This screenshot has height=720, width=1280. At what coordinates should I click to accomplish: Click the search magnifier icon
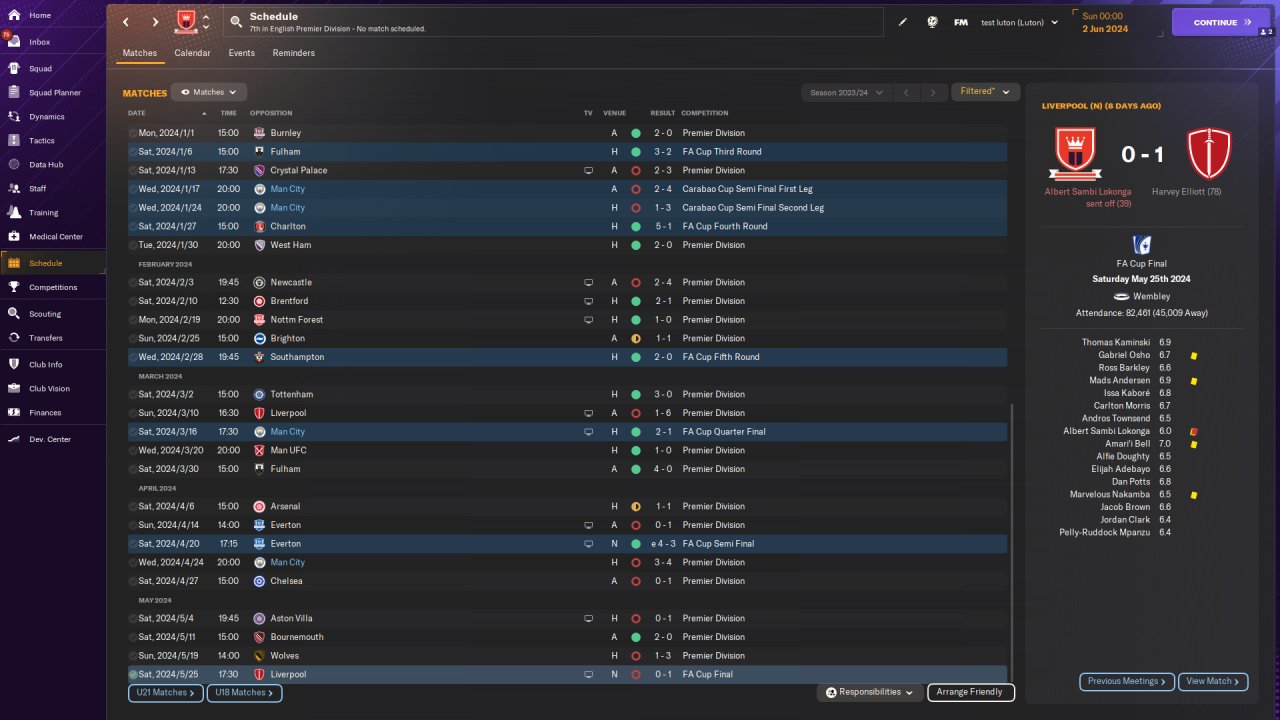tap(235, 21)
